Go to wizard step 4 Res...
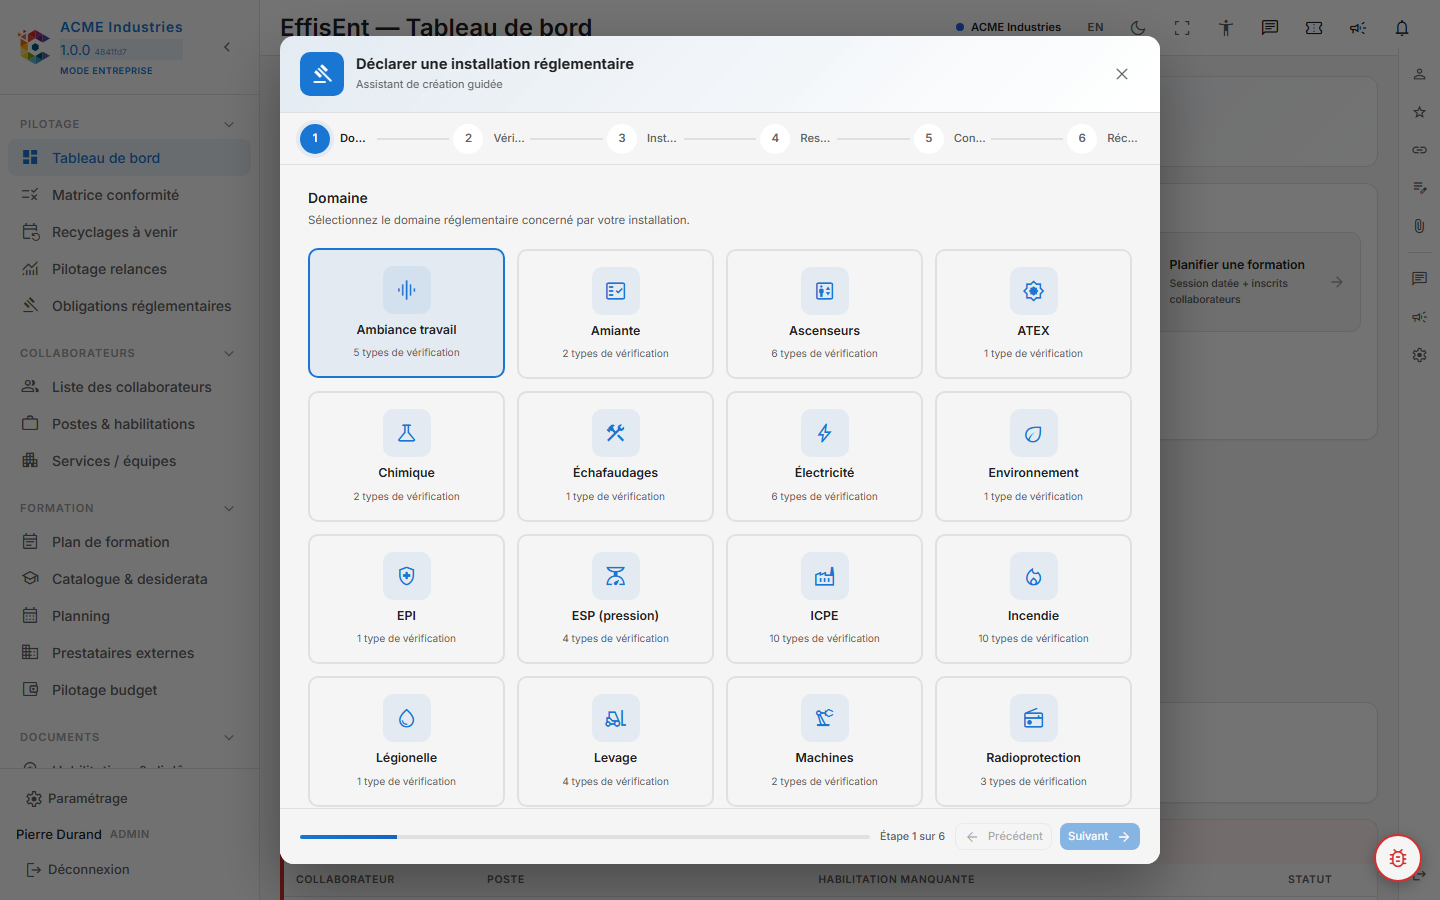The width and height of the screenshot is (1440, 900). coord(795,138)
